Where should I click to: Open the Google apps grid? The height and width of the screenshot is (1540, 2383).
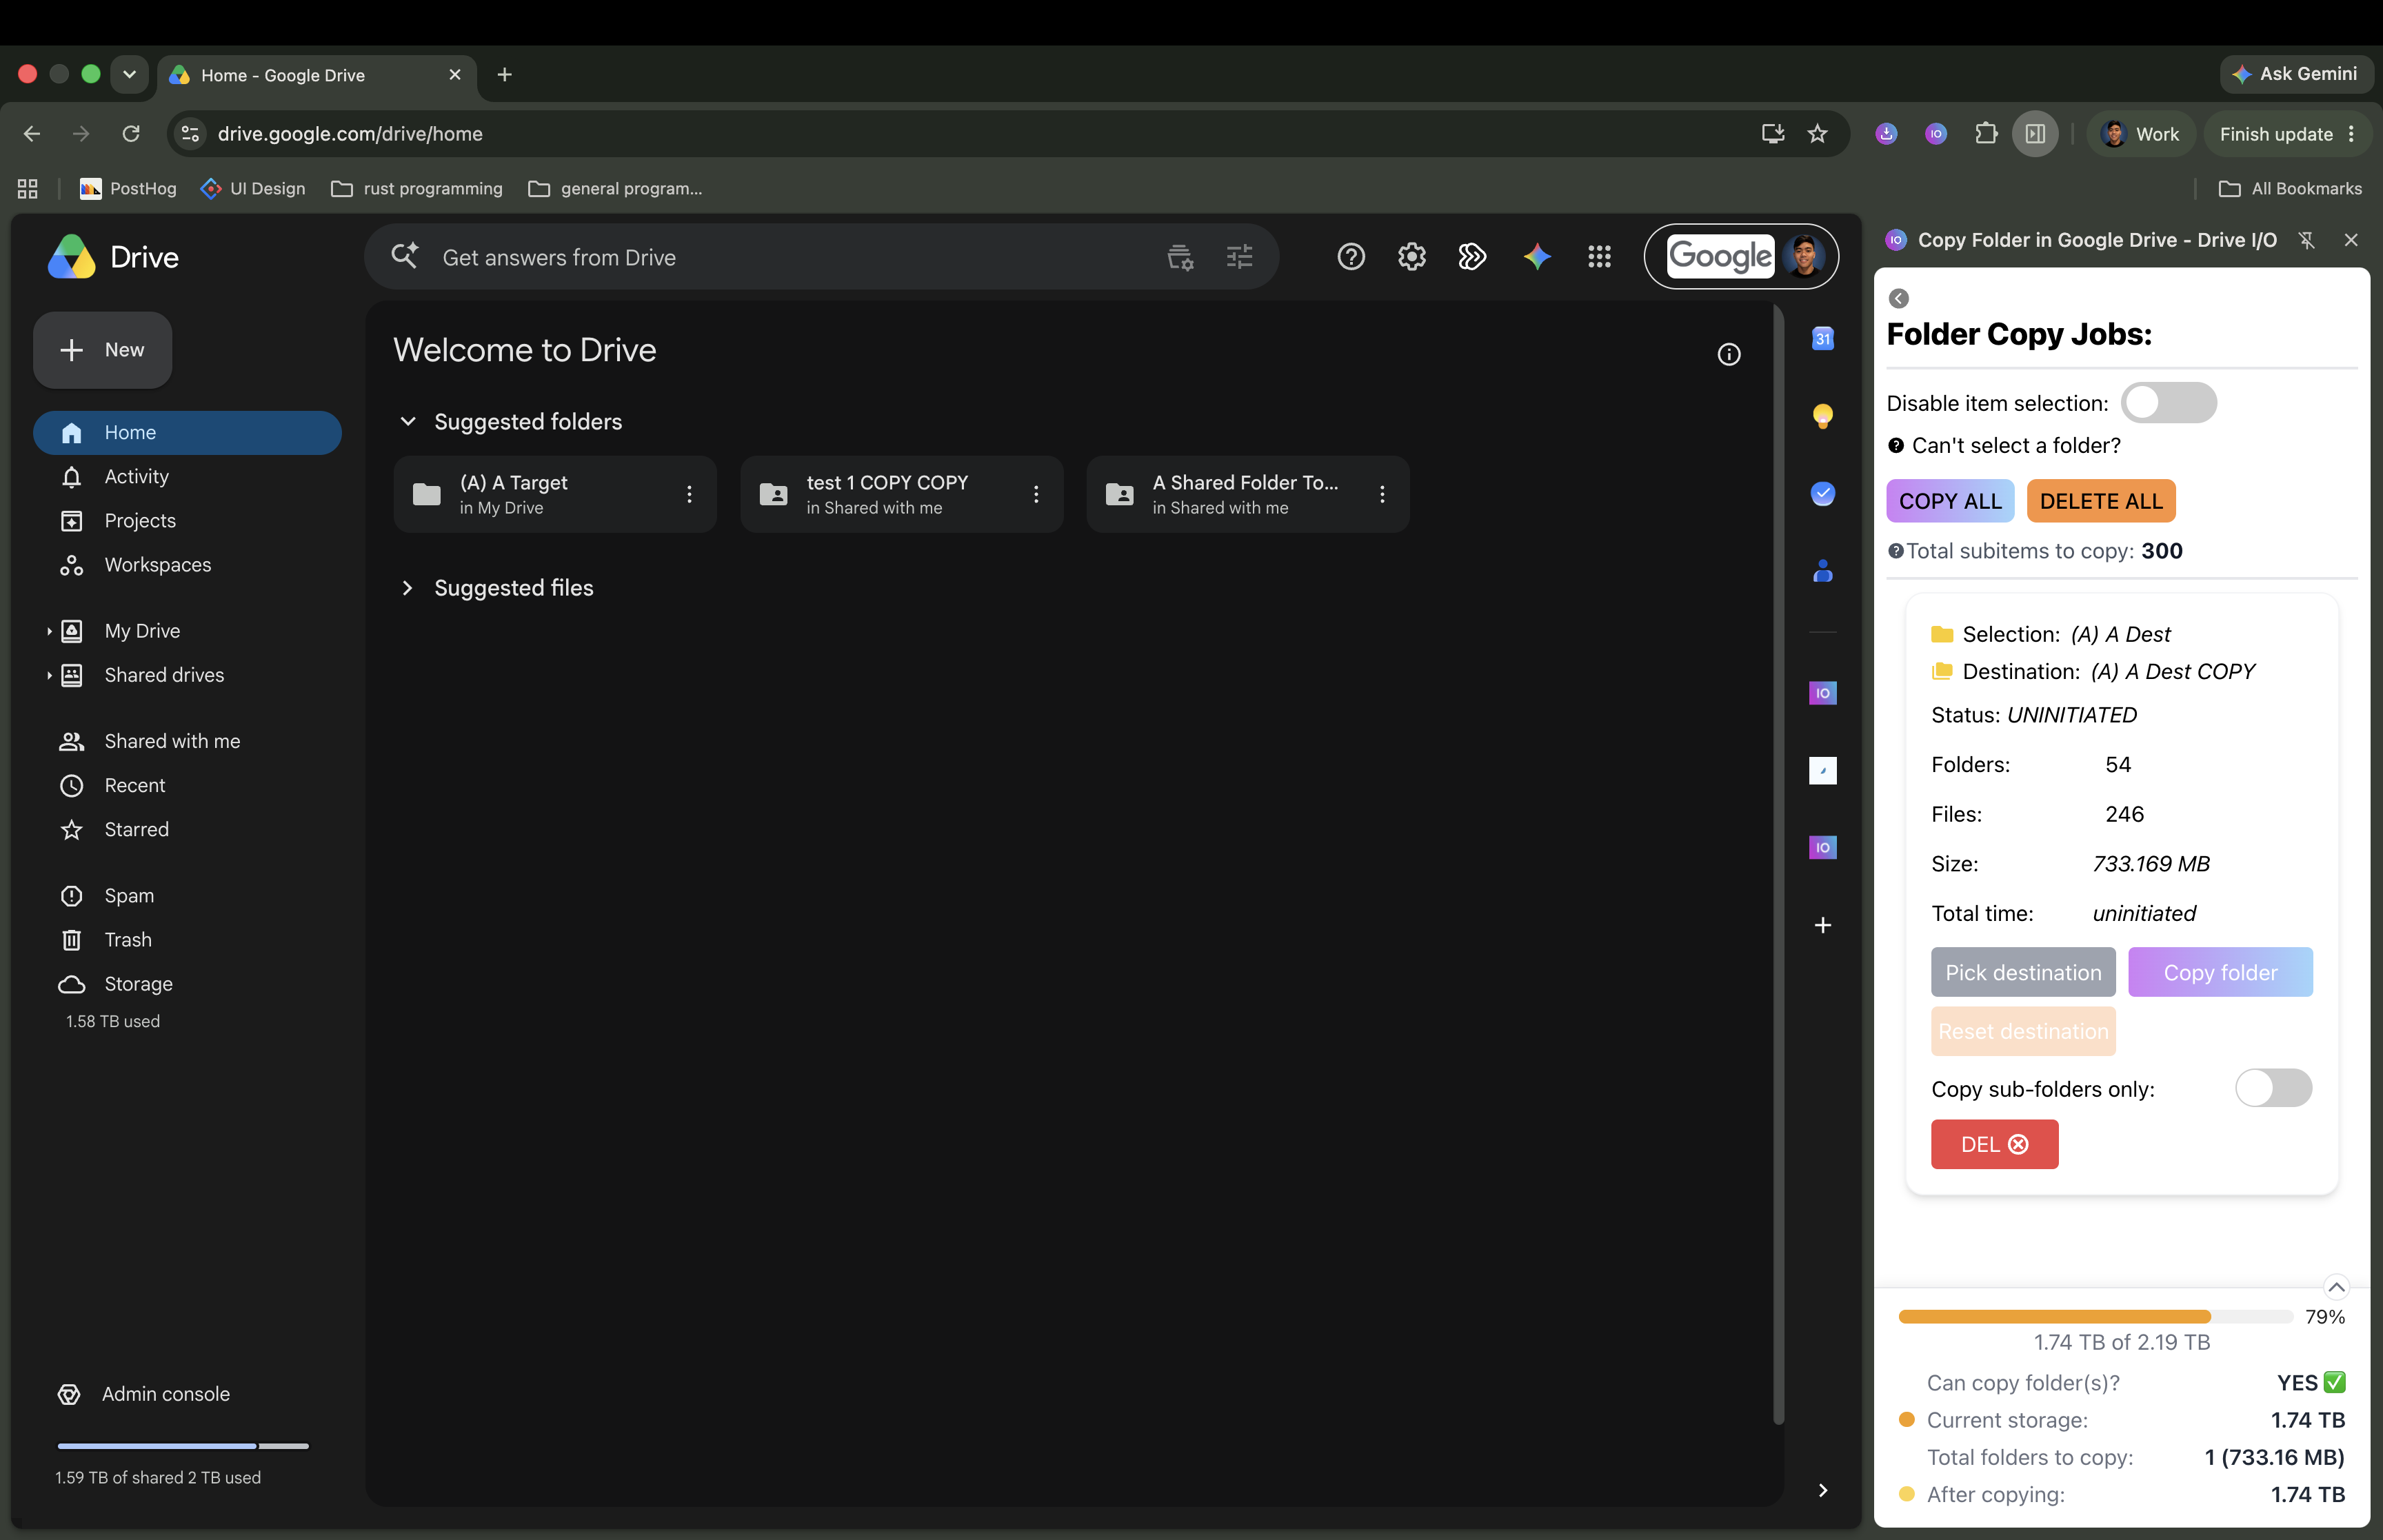coord(1598,257)
